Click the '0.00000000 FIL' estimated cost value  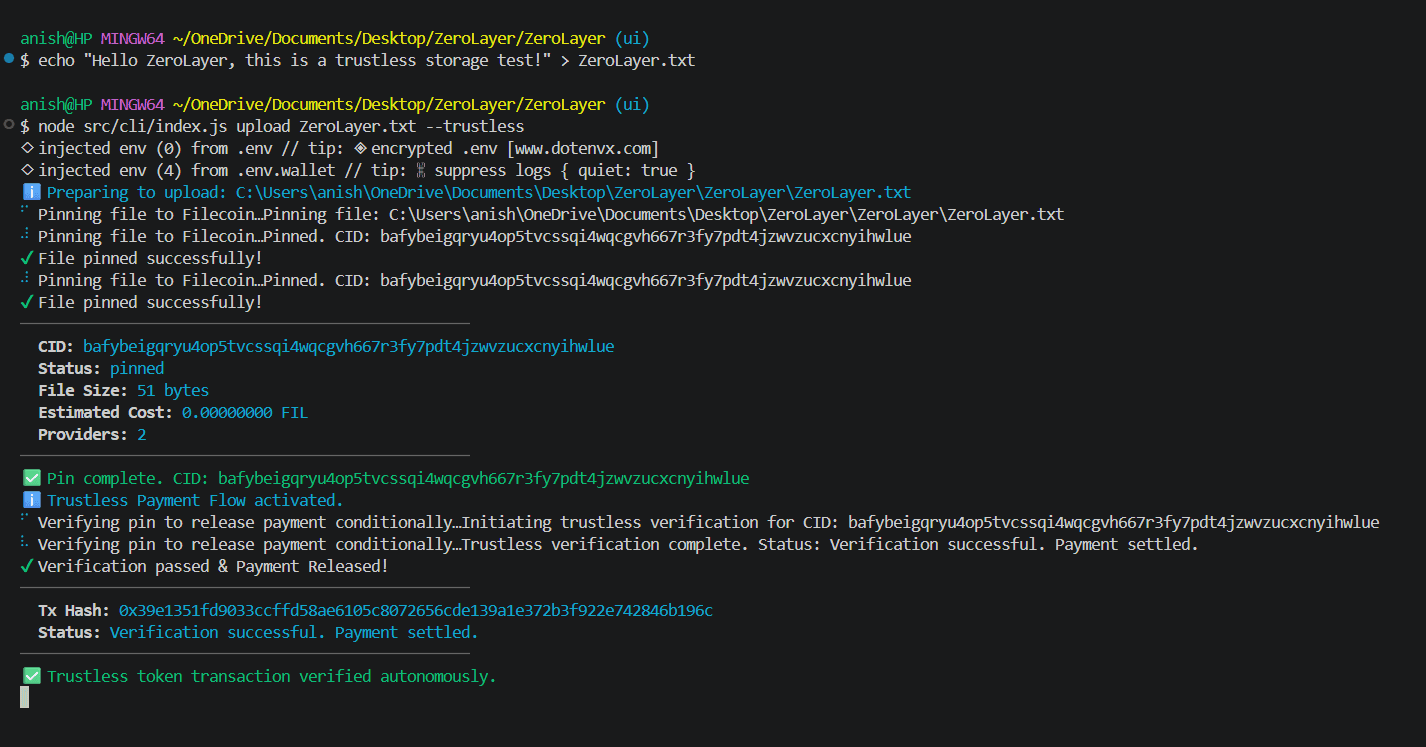point(245,412)
